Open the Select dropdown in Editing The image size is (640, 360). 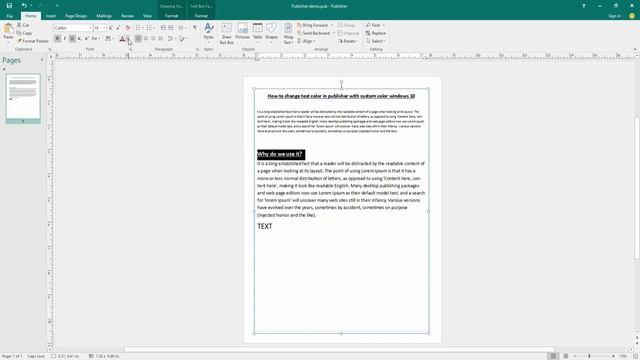[375, 41]
